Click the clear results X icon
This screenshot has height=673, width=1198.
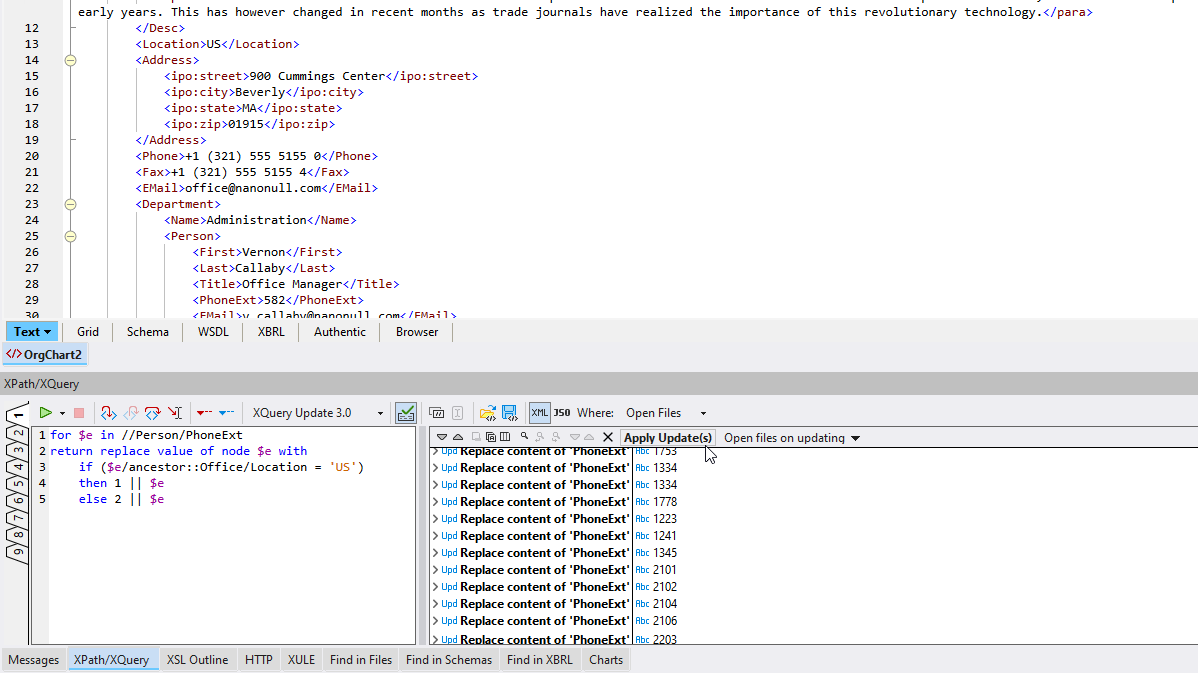(x=608, y=436)
